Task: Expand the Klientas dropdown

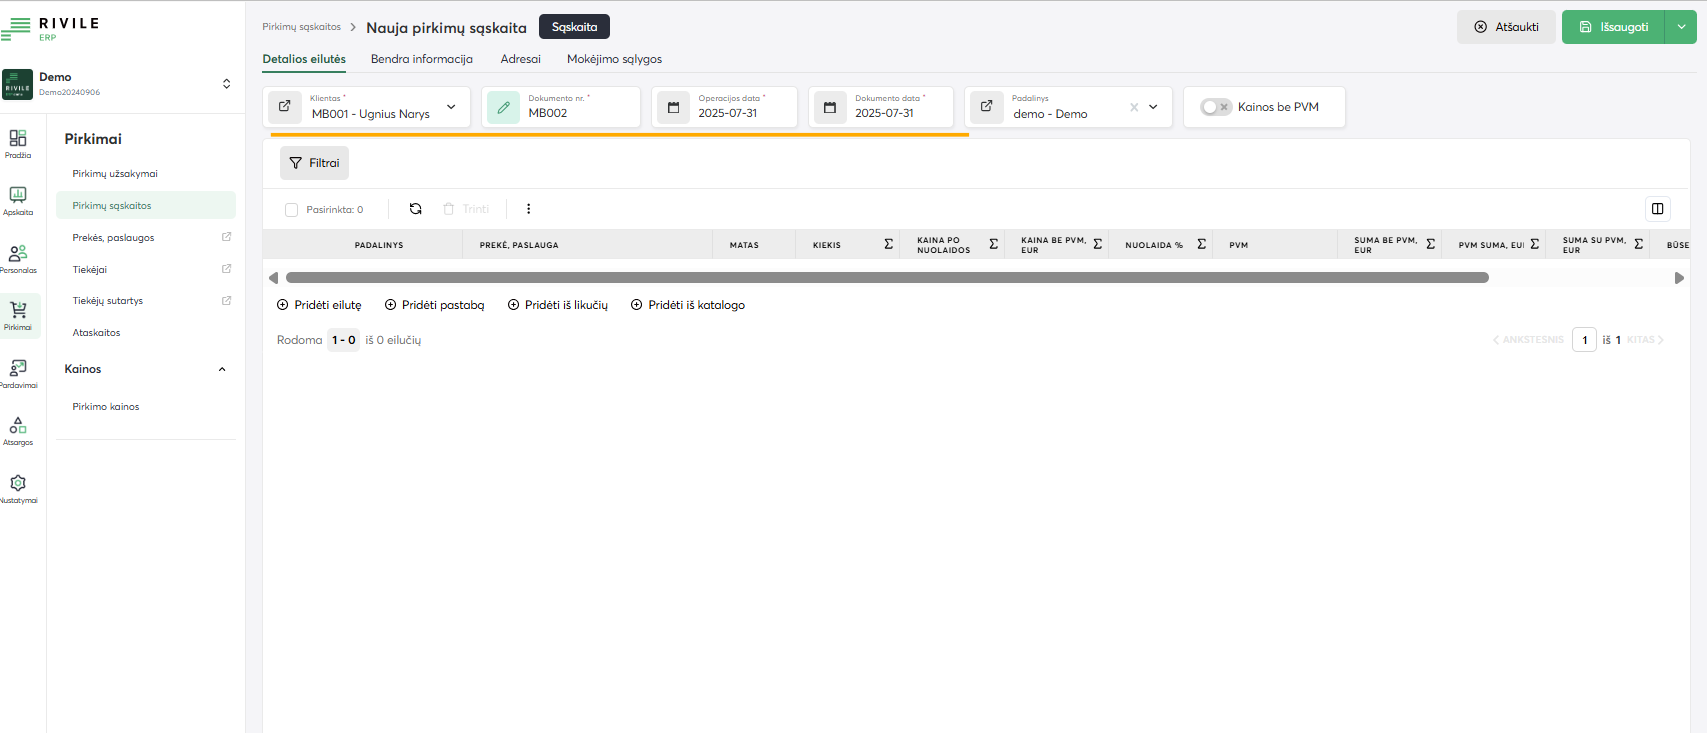Action: coord(451,107)
